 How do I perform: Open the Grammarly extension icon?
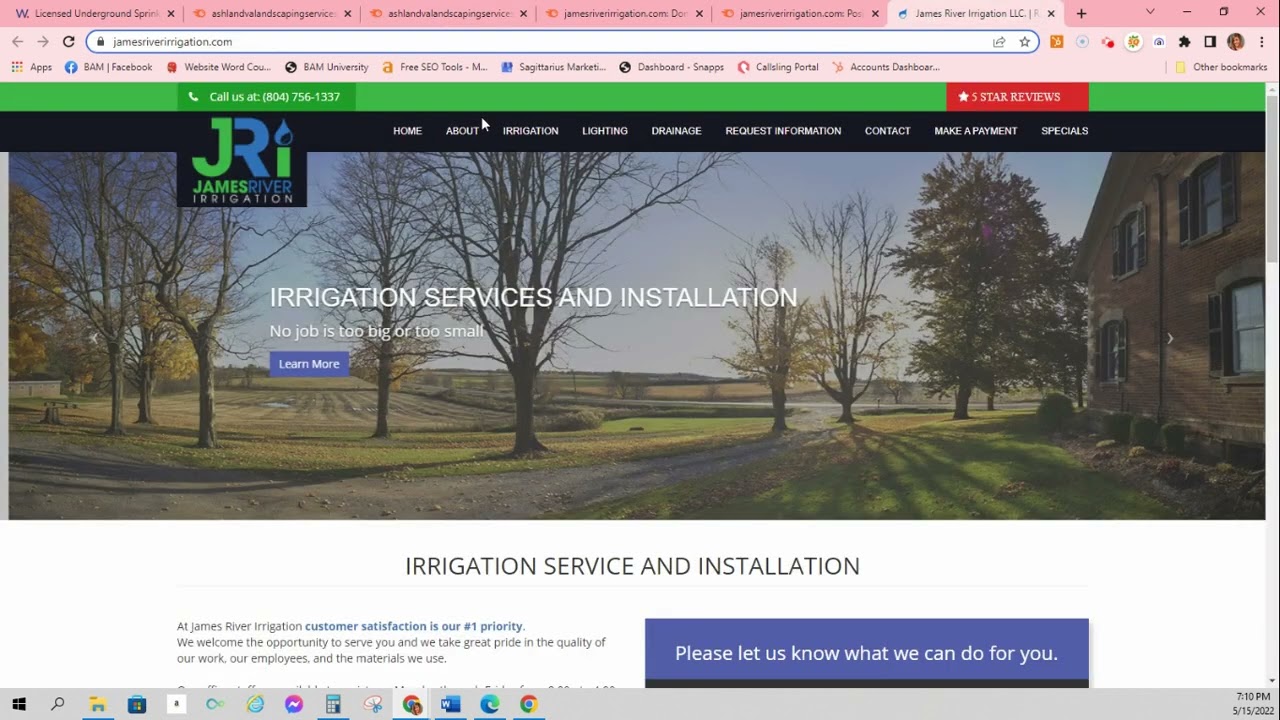pyautogui.click(x=1082, y=41)
